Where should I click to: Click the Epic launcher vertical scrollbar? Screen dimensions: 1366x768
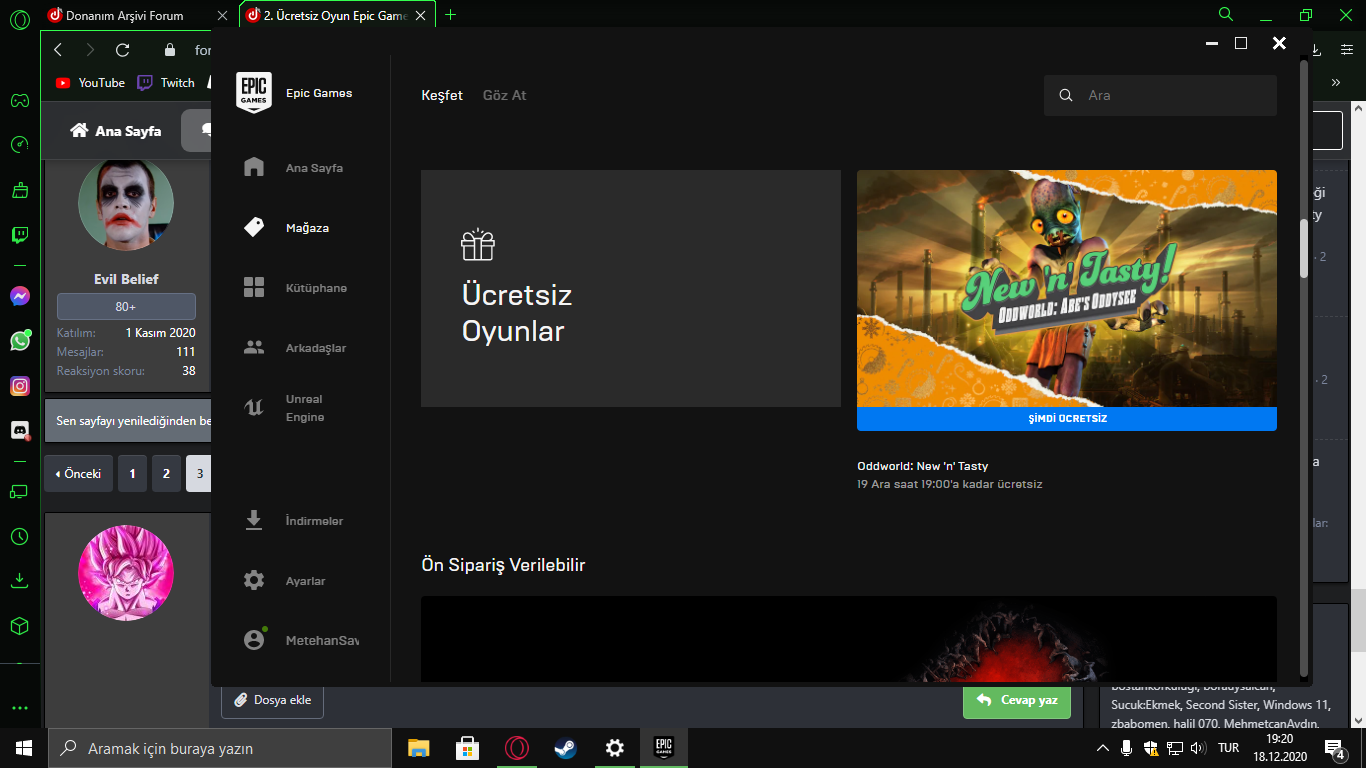[1304, 247]
